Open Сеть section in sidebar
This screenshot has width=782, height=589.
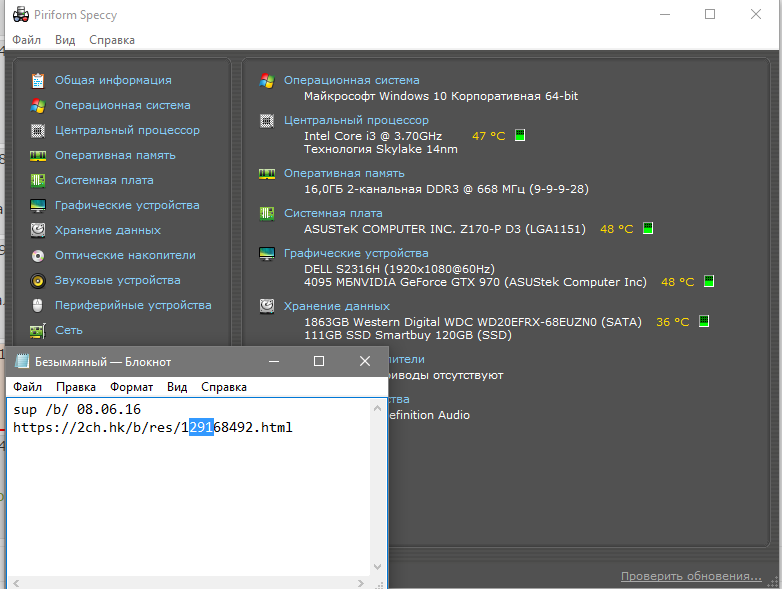click(69, 330)
